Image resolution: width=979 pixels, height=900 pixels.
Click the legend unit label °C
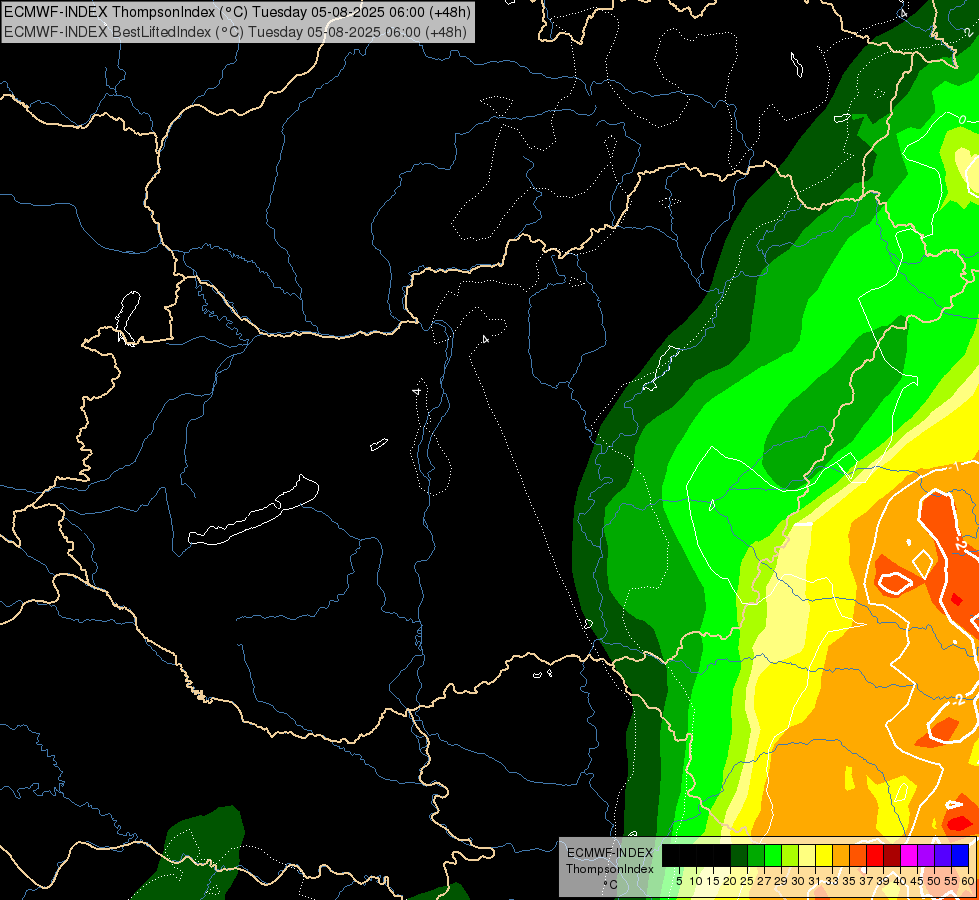pos(610,885)
